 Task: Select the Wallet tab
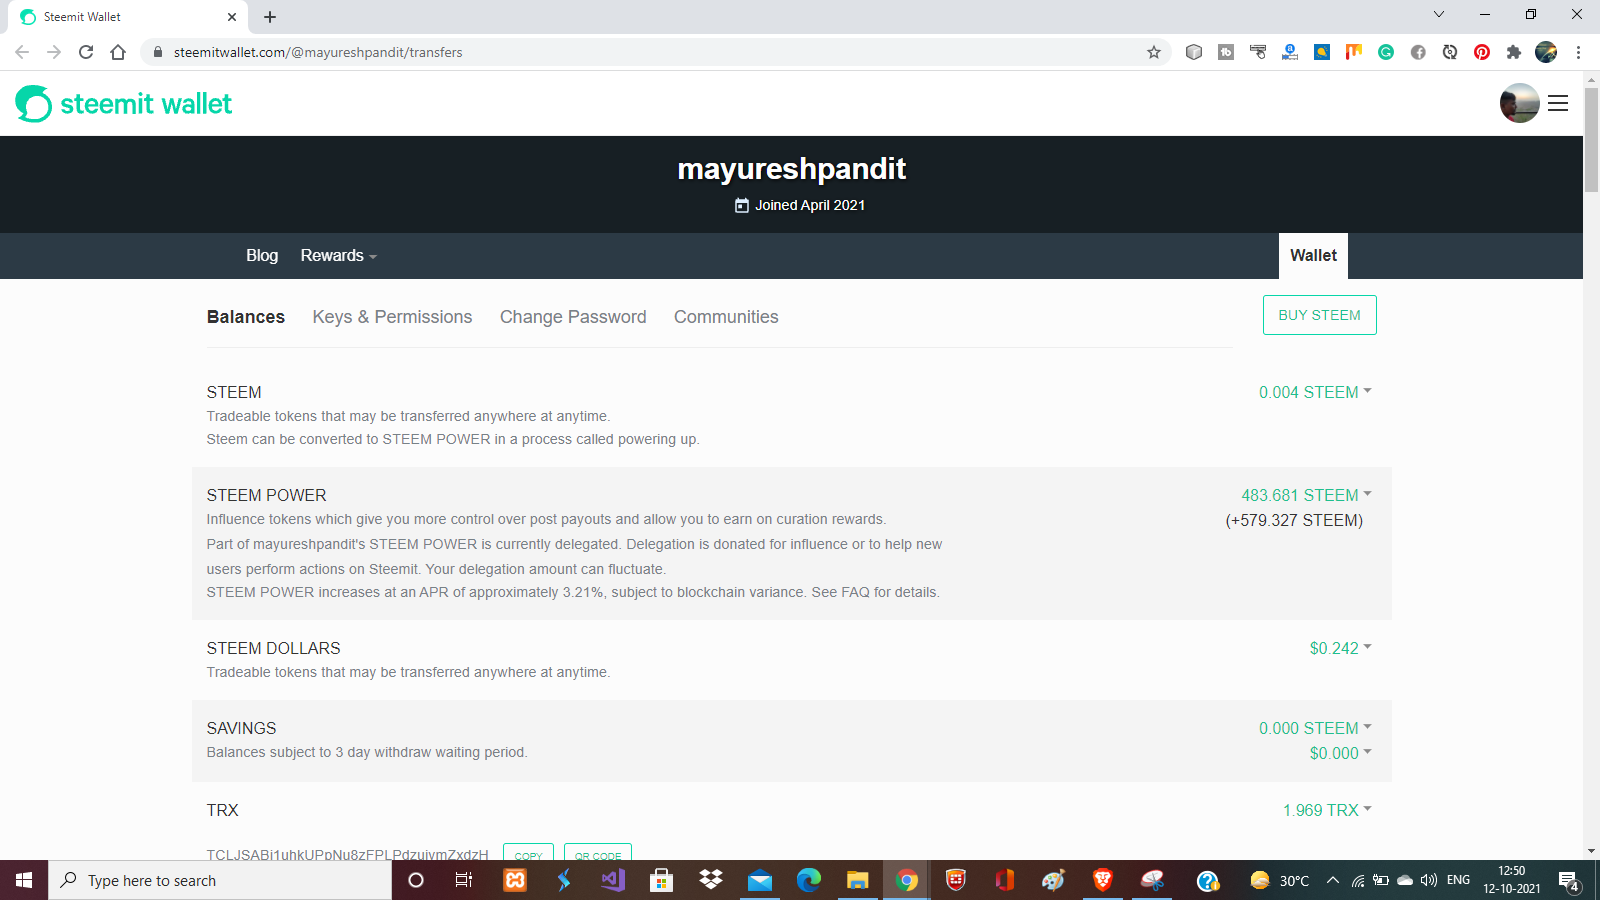[x=1313, y=256]
